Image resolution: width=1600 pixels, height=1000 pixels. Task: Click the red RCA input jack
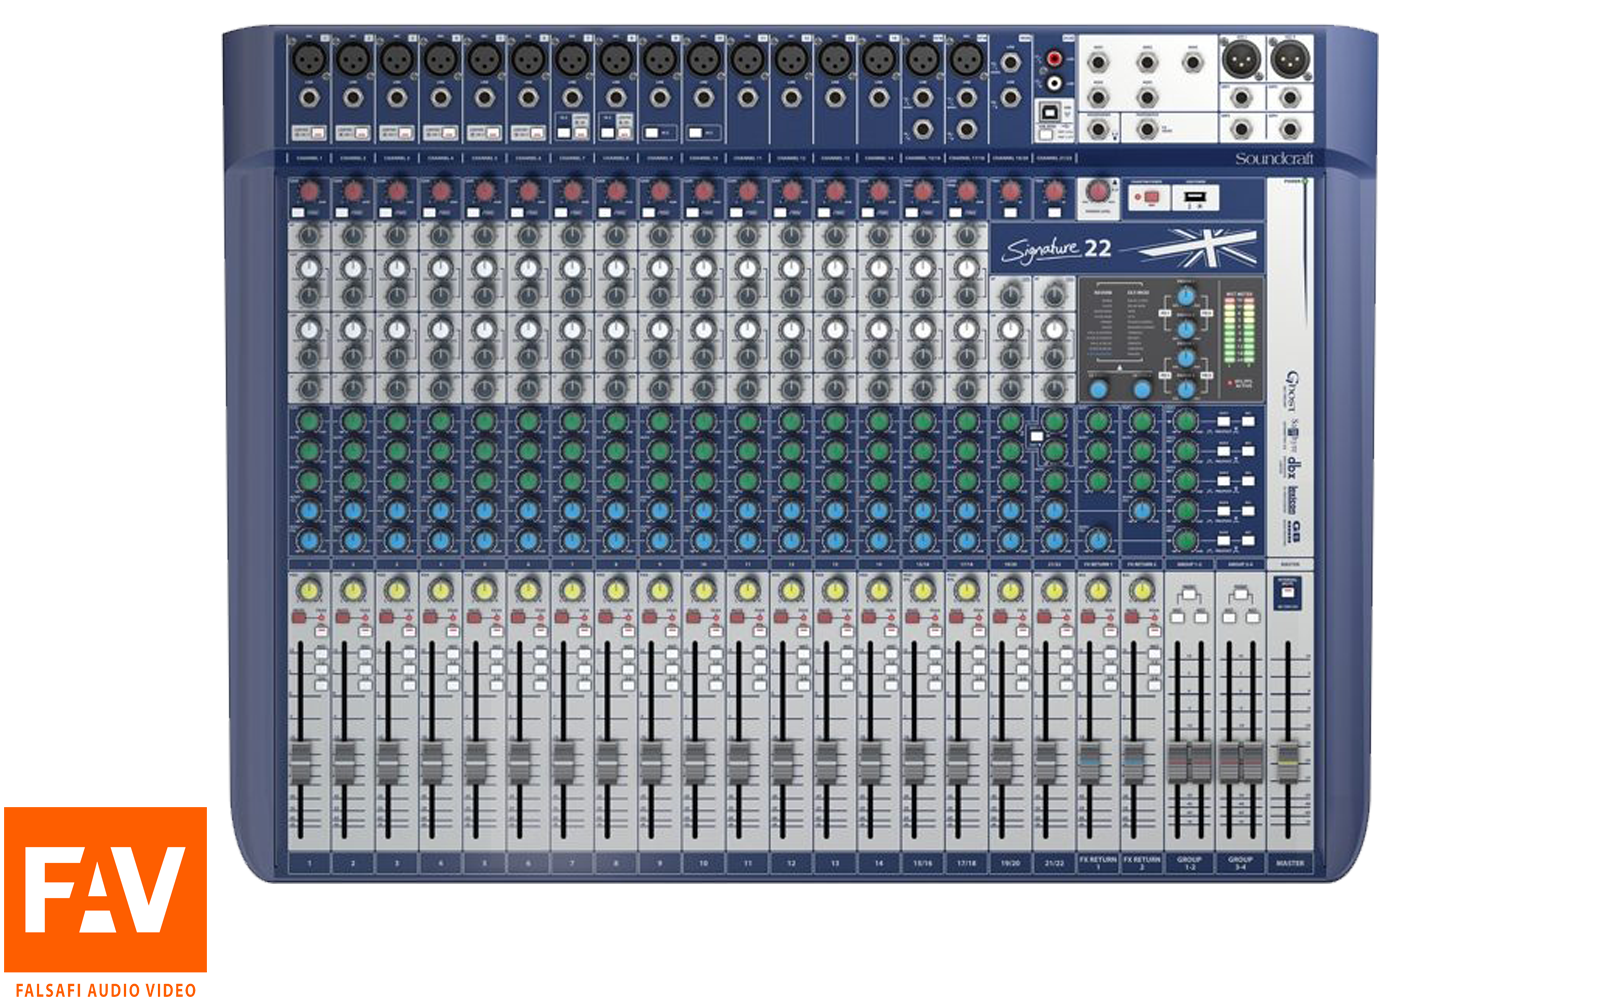[1054, 60]
